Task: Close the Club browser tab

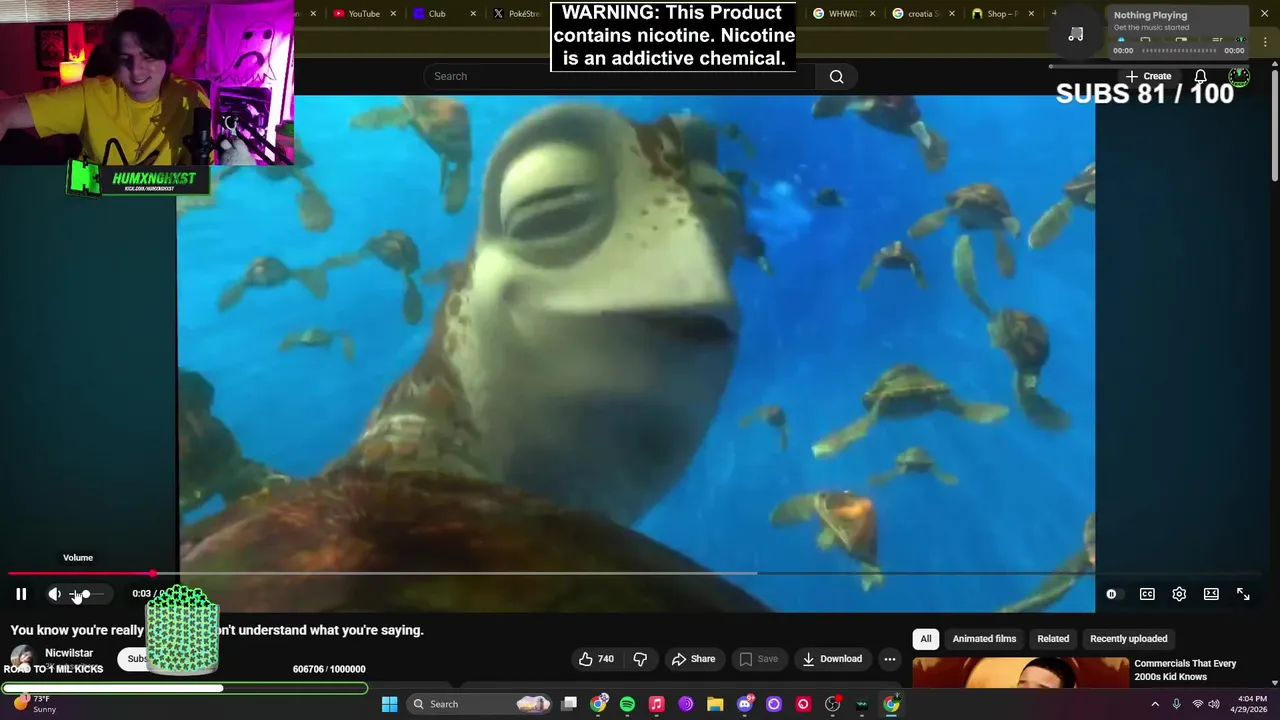Action: coord(473,14)
